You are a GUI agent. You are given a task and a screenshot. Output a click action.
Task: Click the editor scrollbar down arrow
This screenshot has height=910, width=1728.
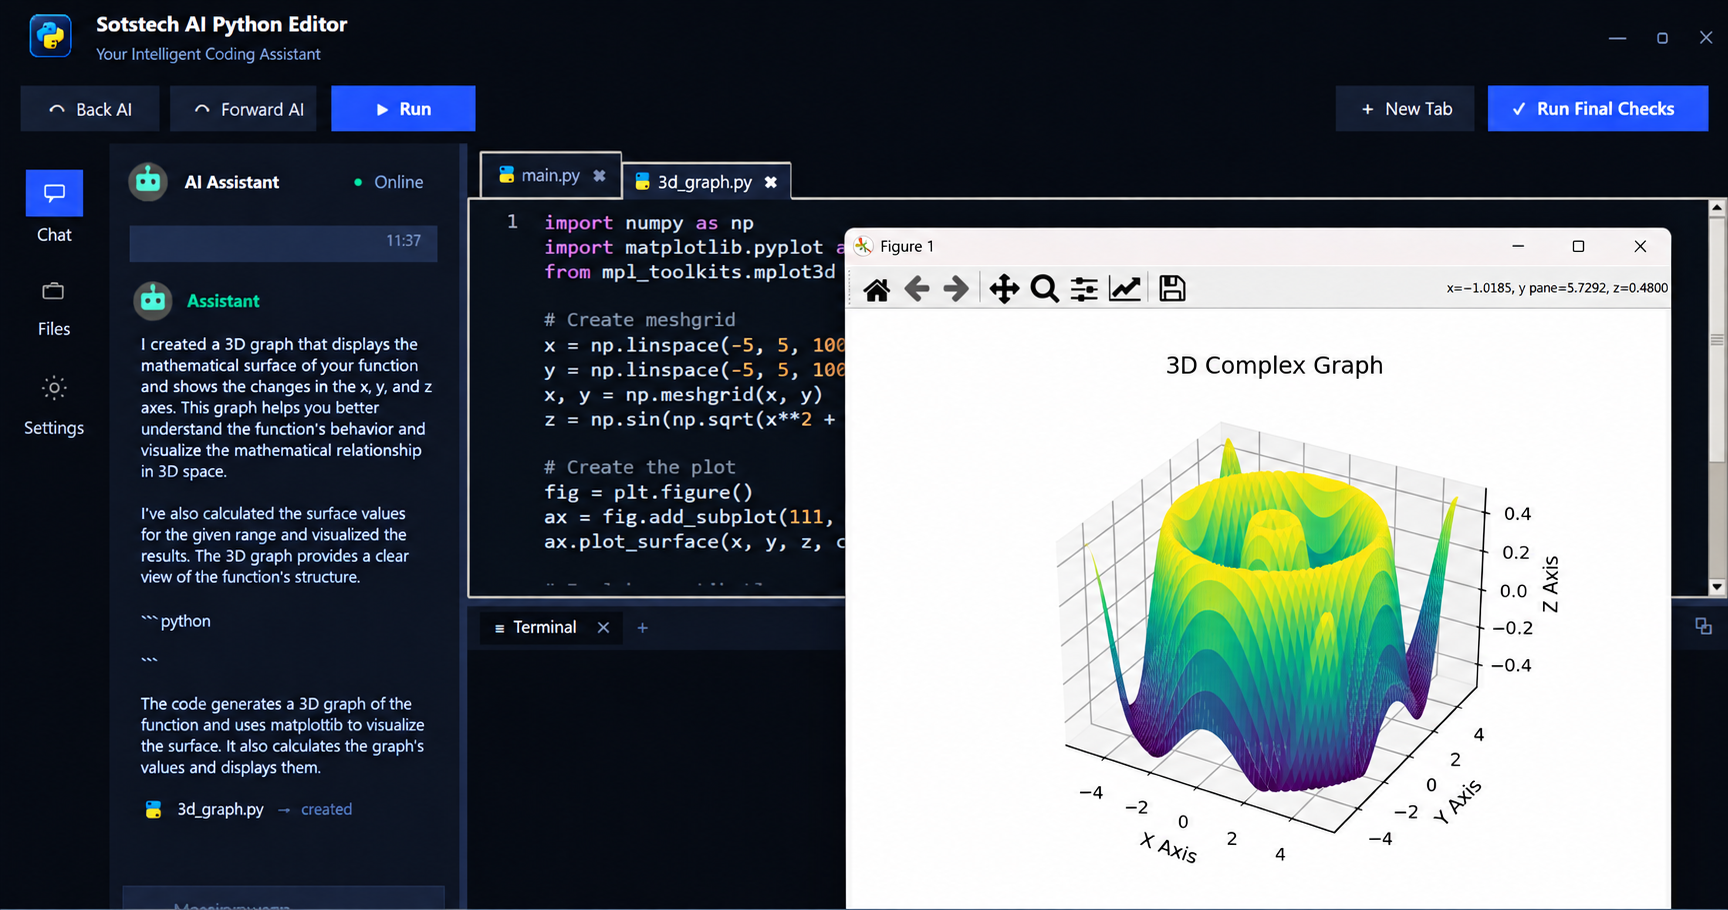[1717, 587]
